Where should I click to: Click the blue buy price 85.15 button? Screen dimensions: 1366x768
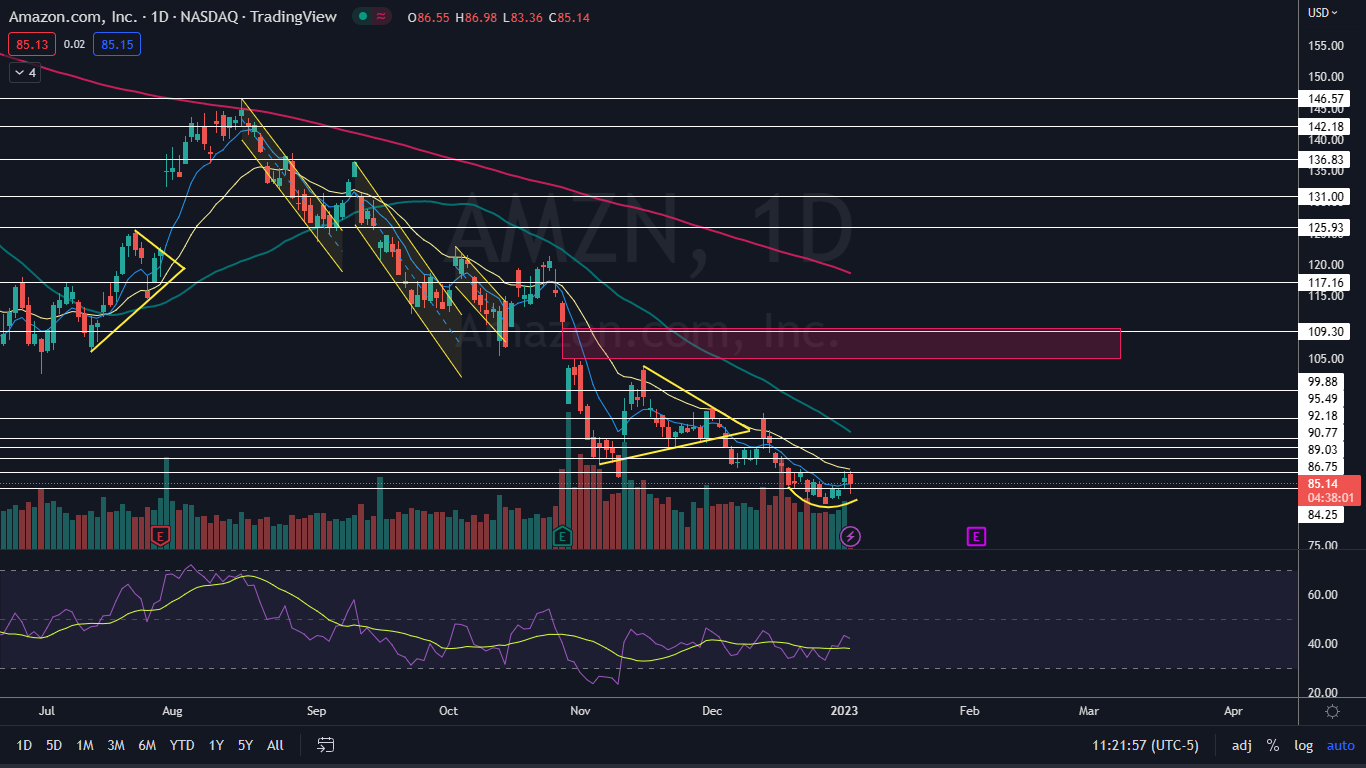[x=117, y=44]
